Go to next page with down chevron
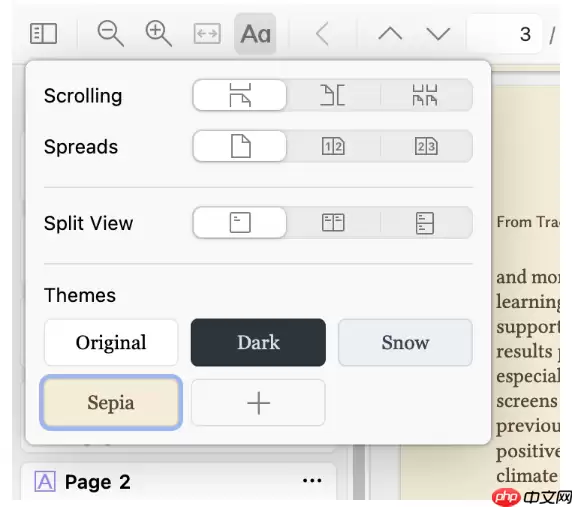This screenshot has height=507, width=573. coord(438,34)
